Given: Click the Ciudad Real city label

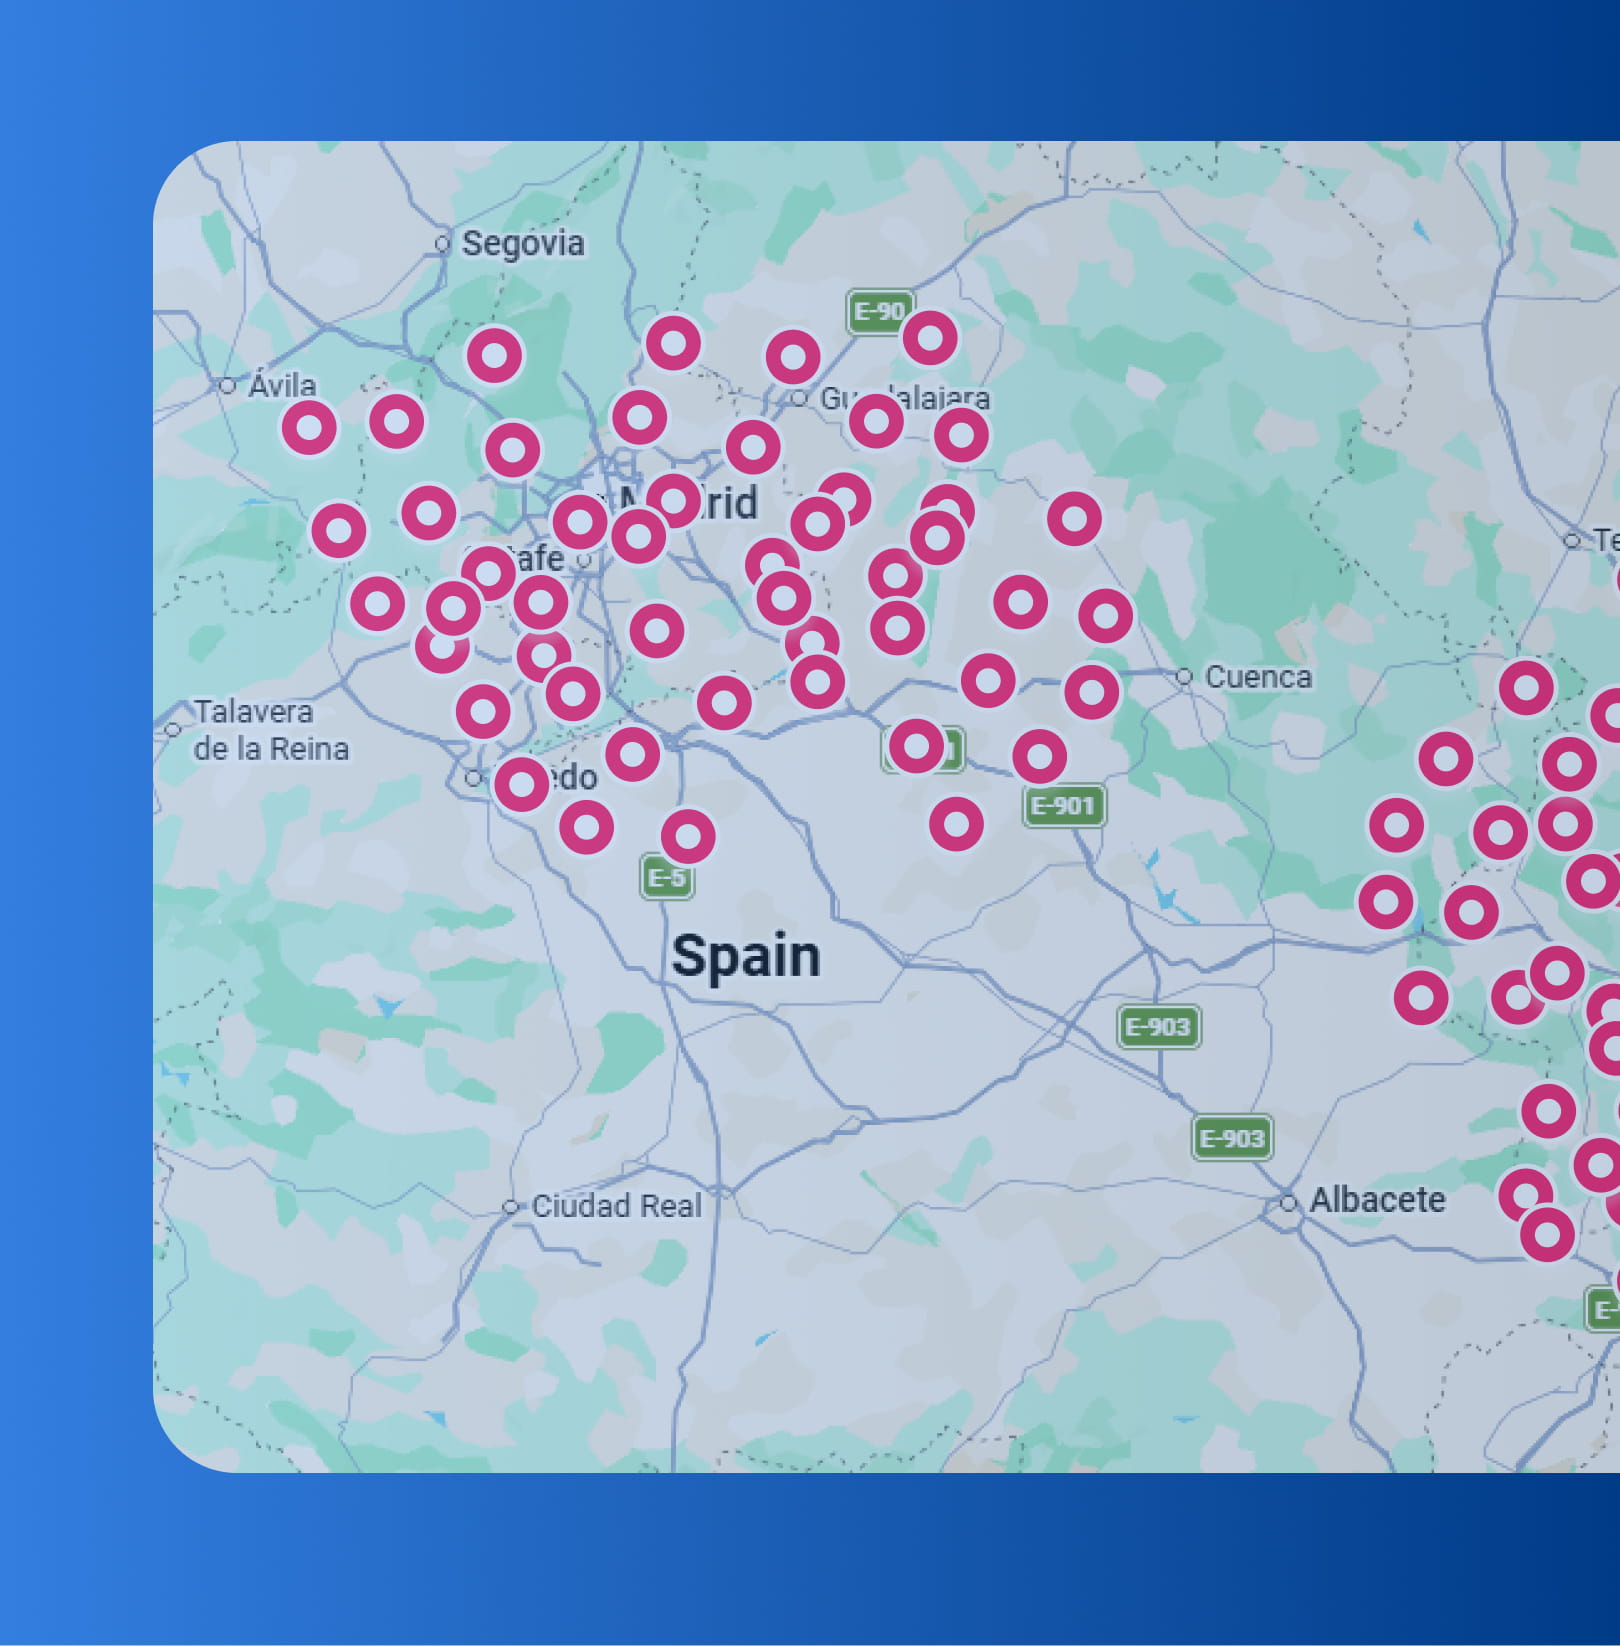Looking at the screenshot, I should 617,1206.
